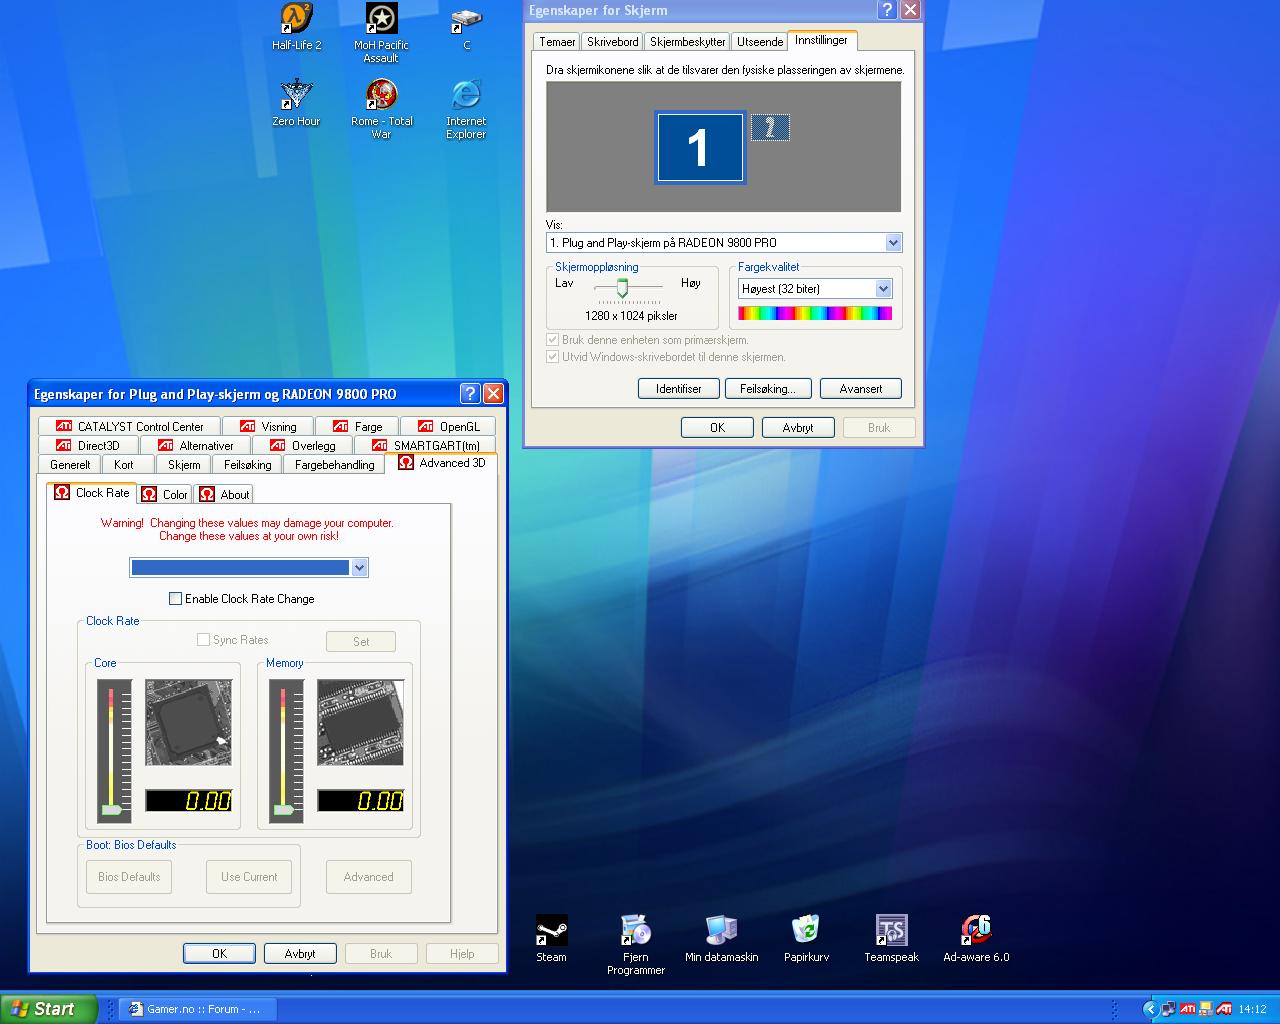Screen dimensions: 1280x1024
Task: Switch to the Feilsøking tab in RADEON properties
Action: [248, 464]
